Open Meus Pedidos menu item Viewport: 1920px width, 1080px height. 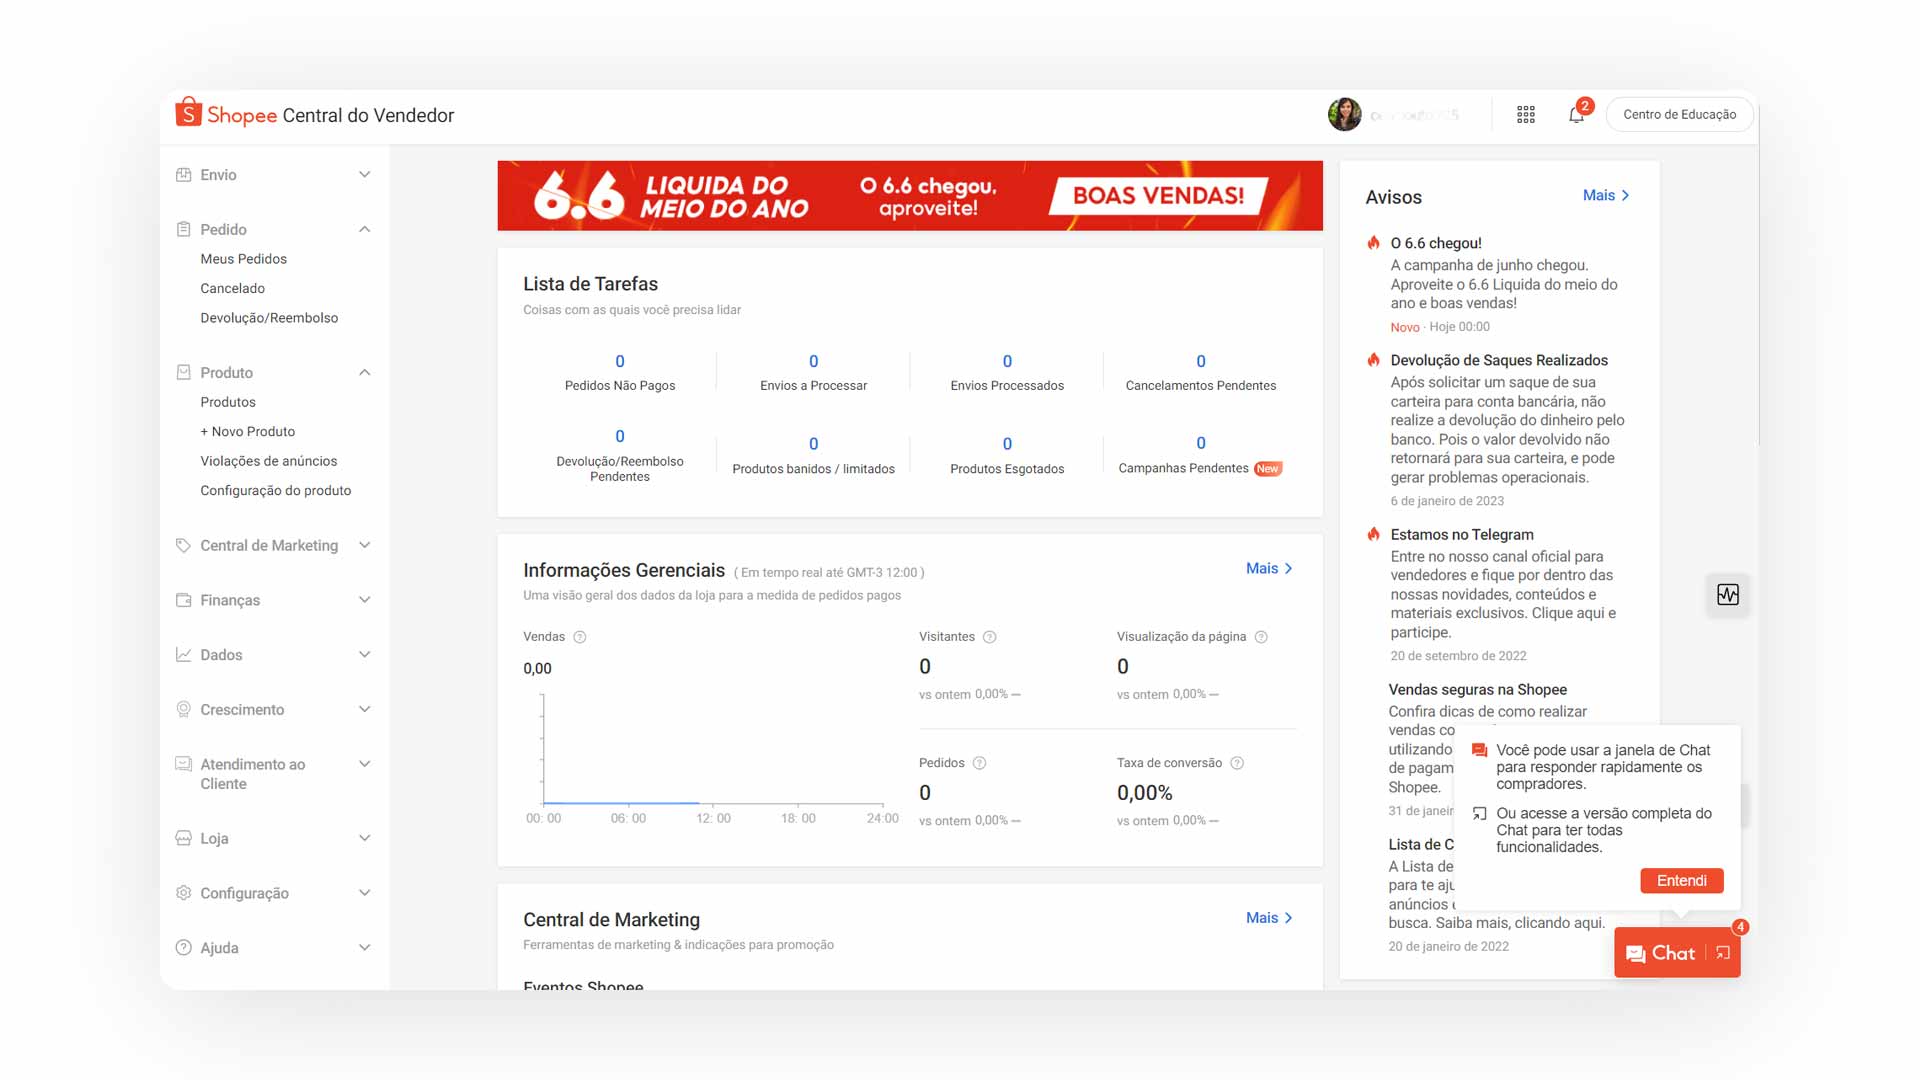click(x=243, y=259)
